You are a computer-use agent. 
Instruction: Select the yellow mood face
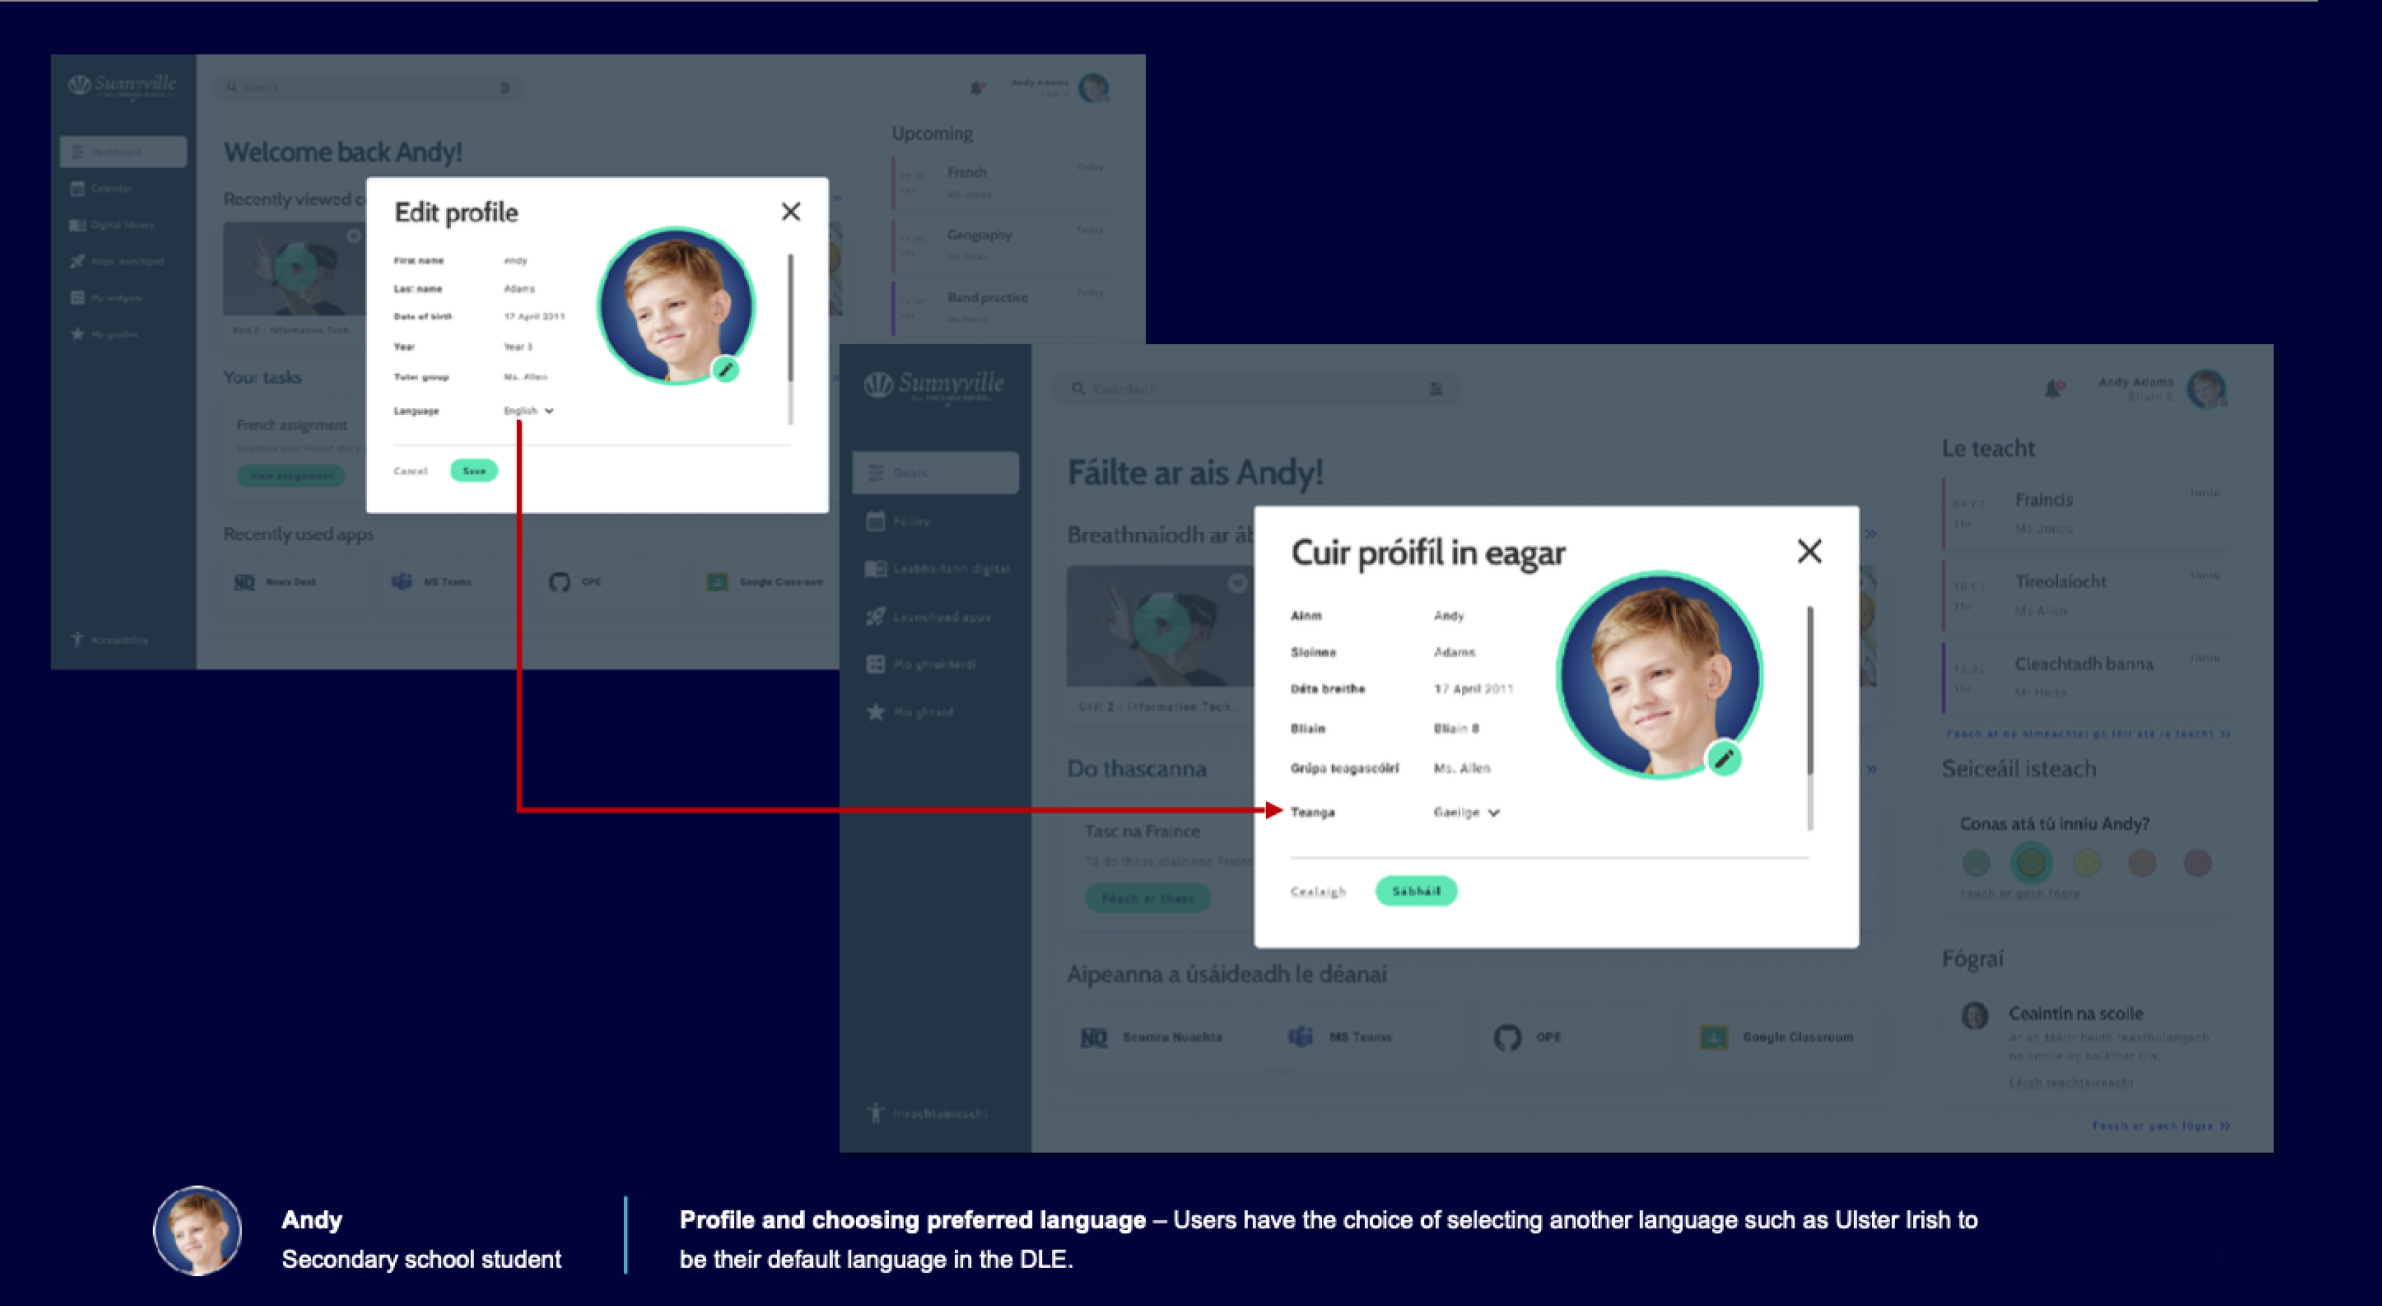(x=2087, y=862)
